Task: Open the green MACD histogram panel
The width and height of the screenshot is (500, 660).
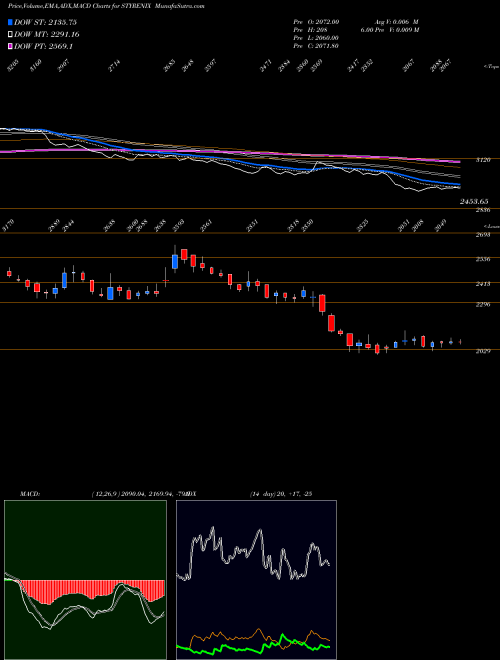Action: coord(85,580)
